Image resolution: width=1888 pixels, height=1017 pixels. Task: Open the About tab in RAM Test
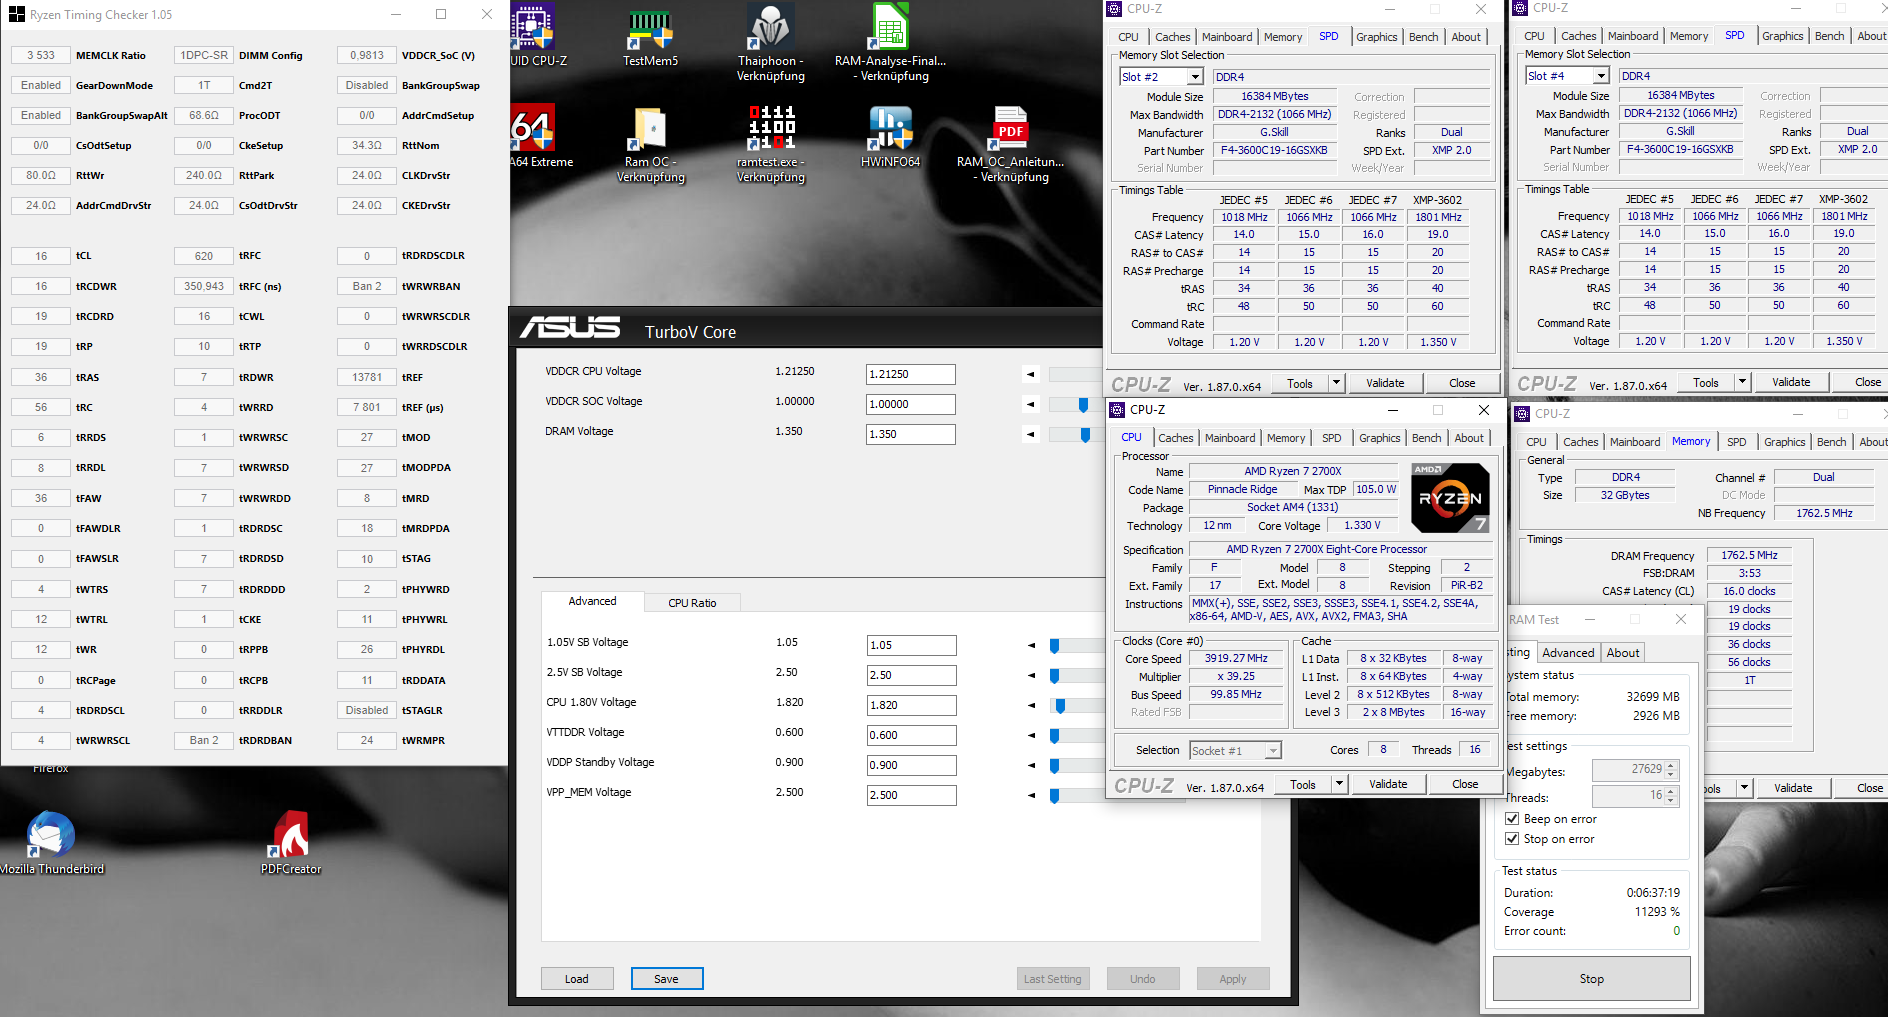pos(1623,653)
